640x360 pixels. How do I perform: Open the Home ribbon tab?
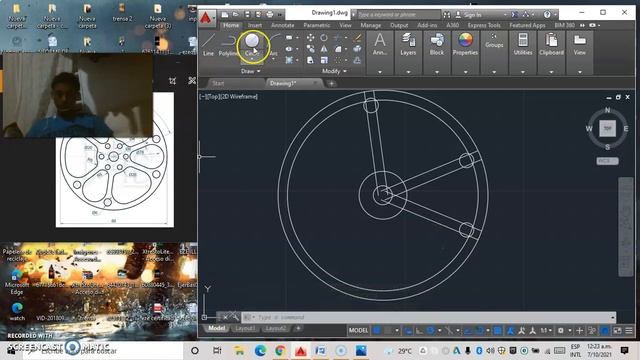231,25
